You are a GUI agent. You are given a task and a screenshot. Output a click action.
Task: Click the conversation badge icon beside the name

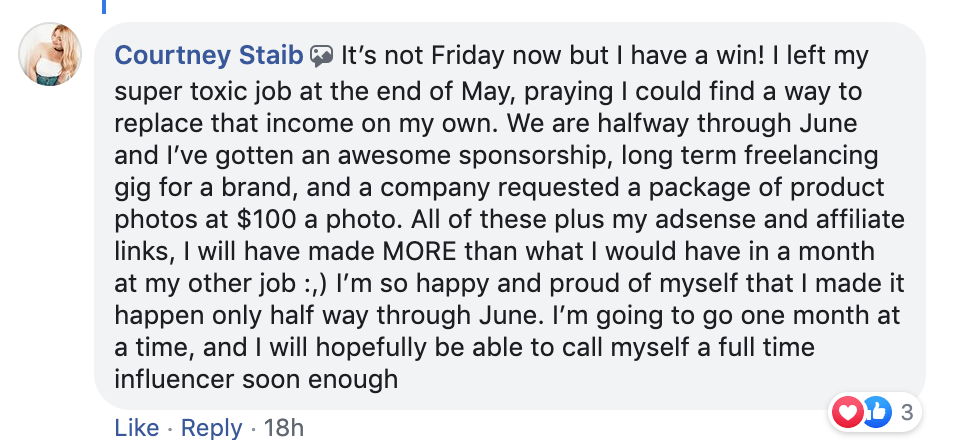coord(321,54)
